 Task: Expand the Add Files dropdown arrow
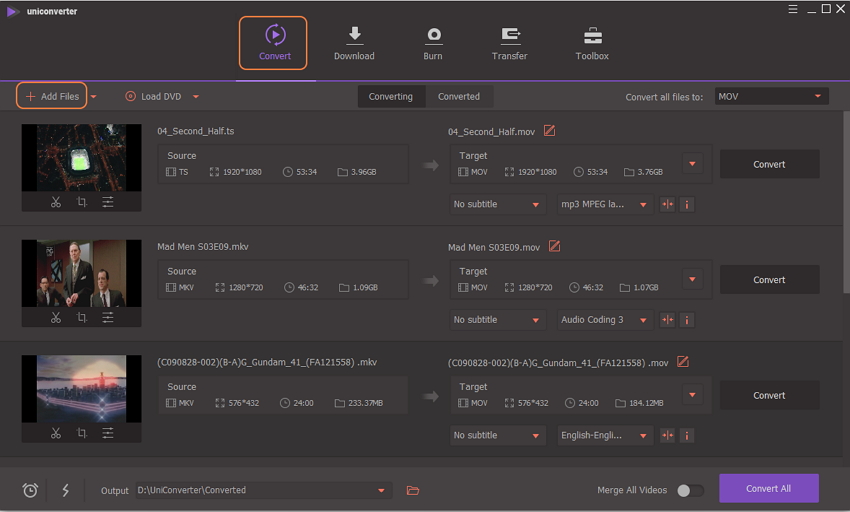pos(94,97)
